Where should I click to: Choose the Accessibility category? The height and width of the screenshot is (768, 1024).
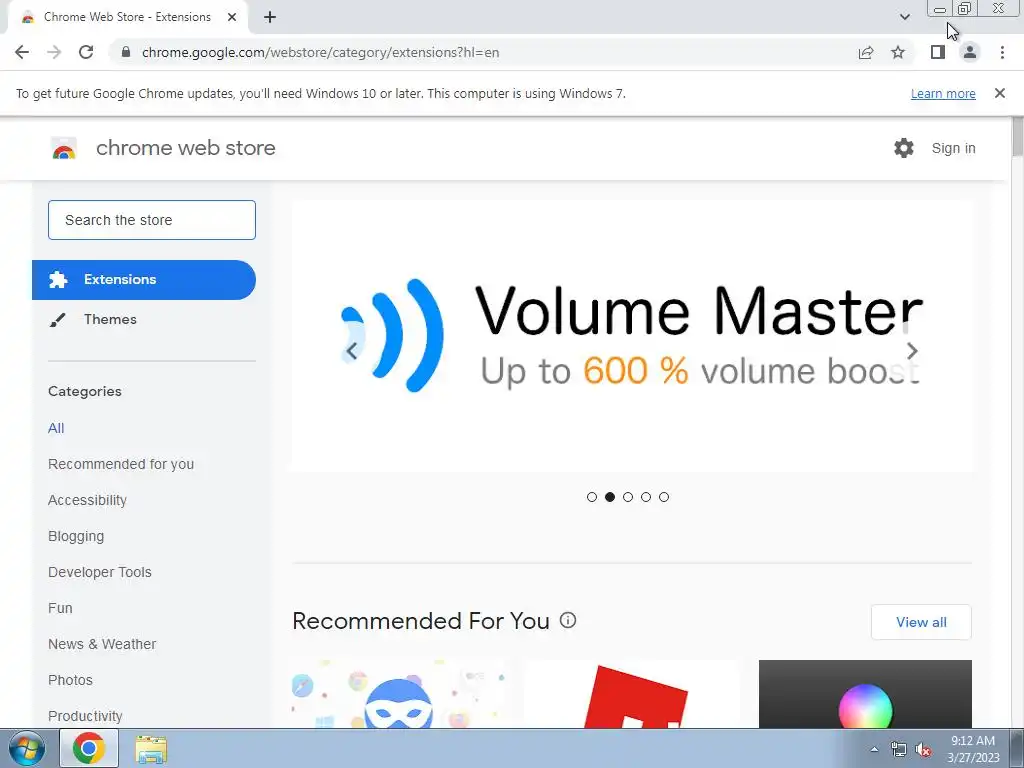click(88, 500)
